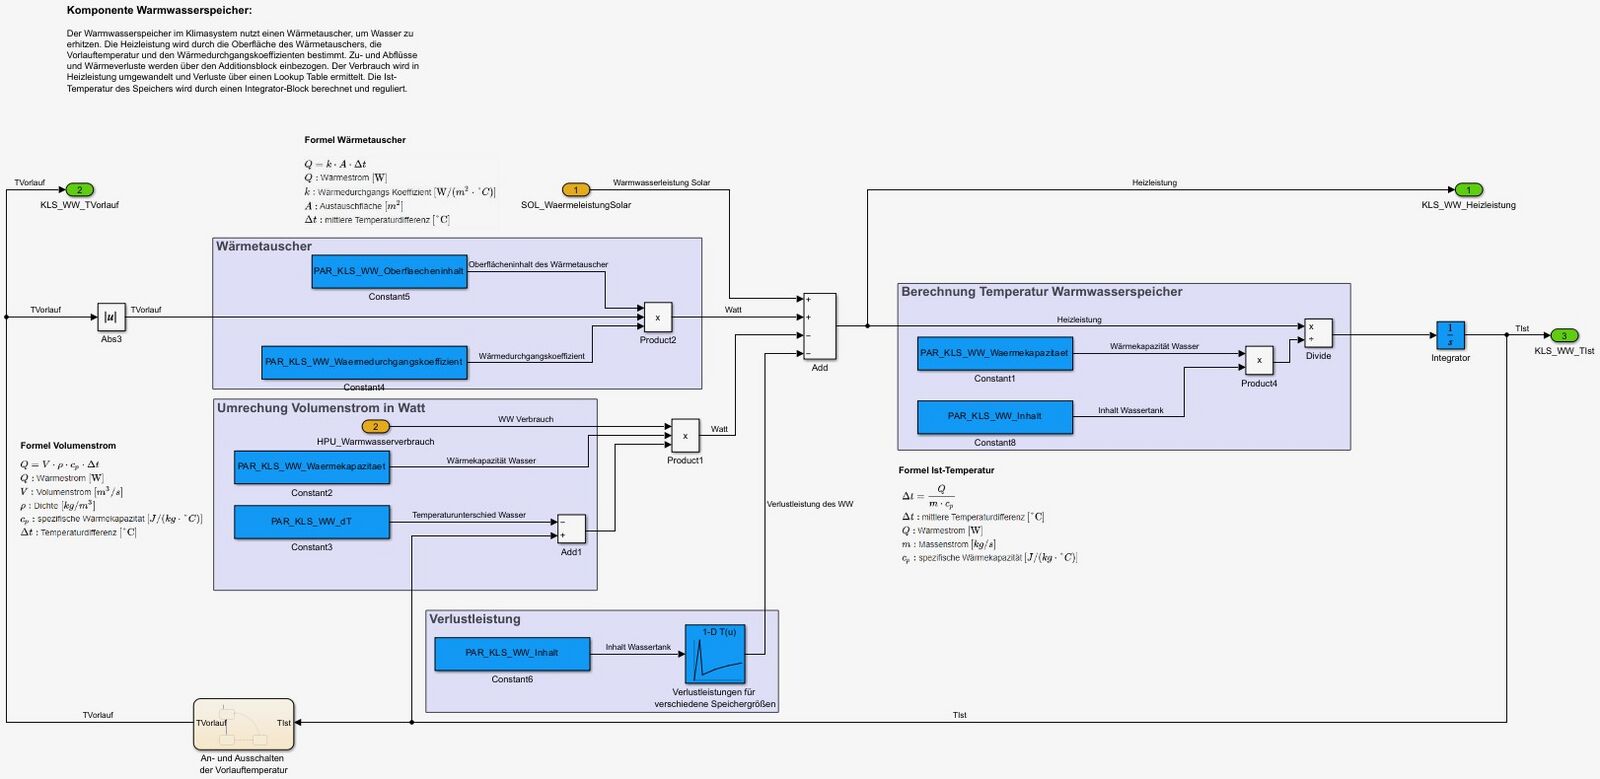Screen dimensions: 1600x779
Task: Select the PAR_KLS_WW_Oberflaecheninhalt constant block
Action: (389, 271)
